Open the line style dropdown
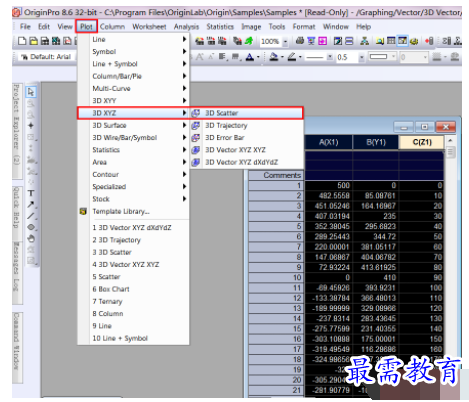The width and height of the screenshot is (469, 402). coord(330,57)
